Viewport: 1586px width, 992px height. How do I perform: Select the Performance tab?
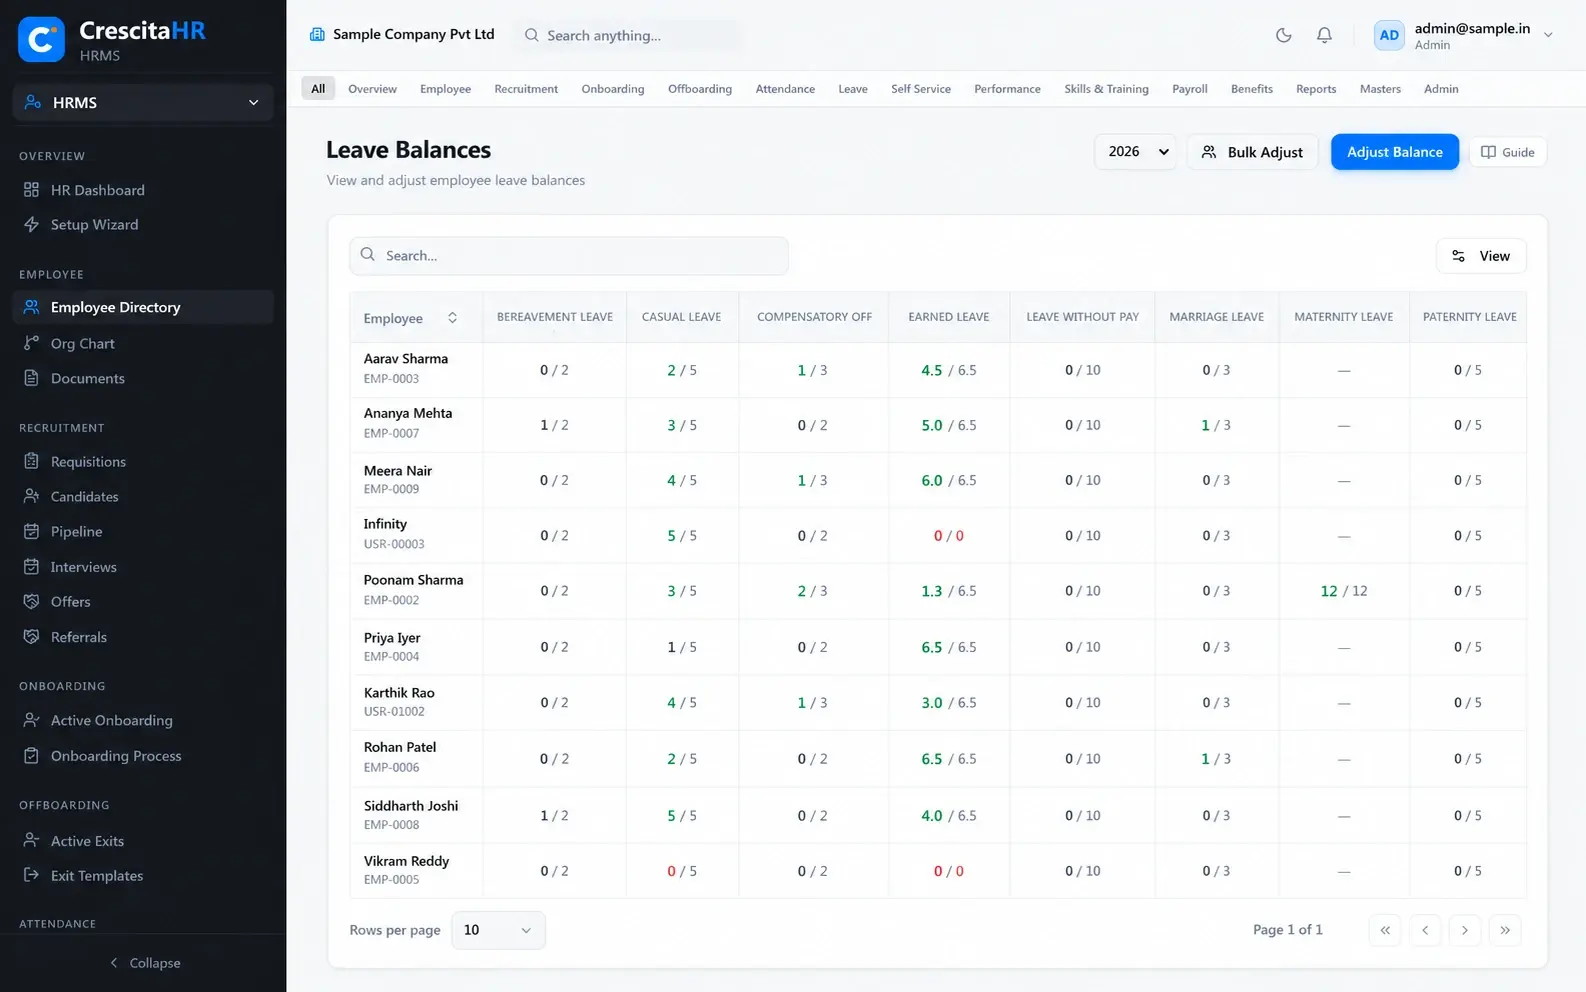click(x=1007, y=89)
